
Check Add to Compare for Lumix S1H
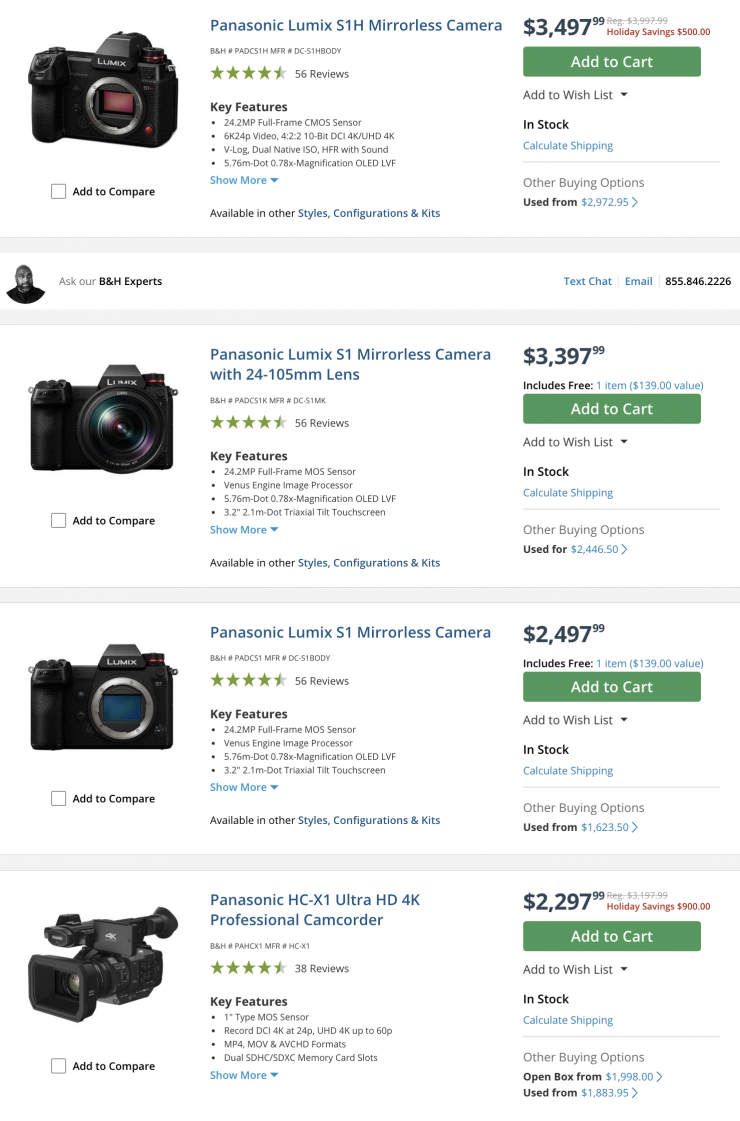point(59,192)
